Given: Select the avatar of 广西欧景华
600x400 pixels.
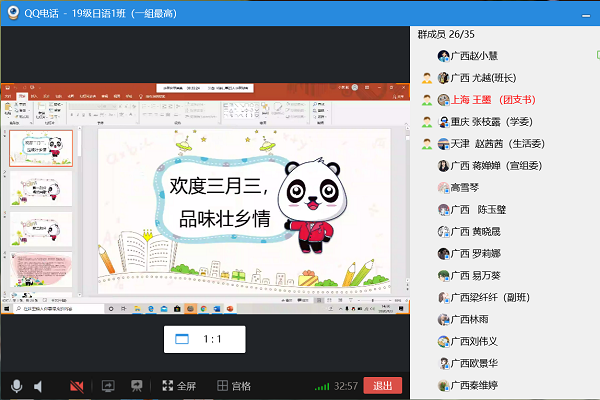Looking at the screenshot, I should pos(443,363).
